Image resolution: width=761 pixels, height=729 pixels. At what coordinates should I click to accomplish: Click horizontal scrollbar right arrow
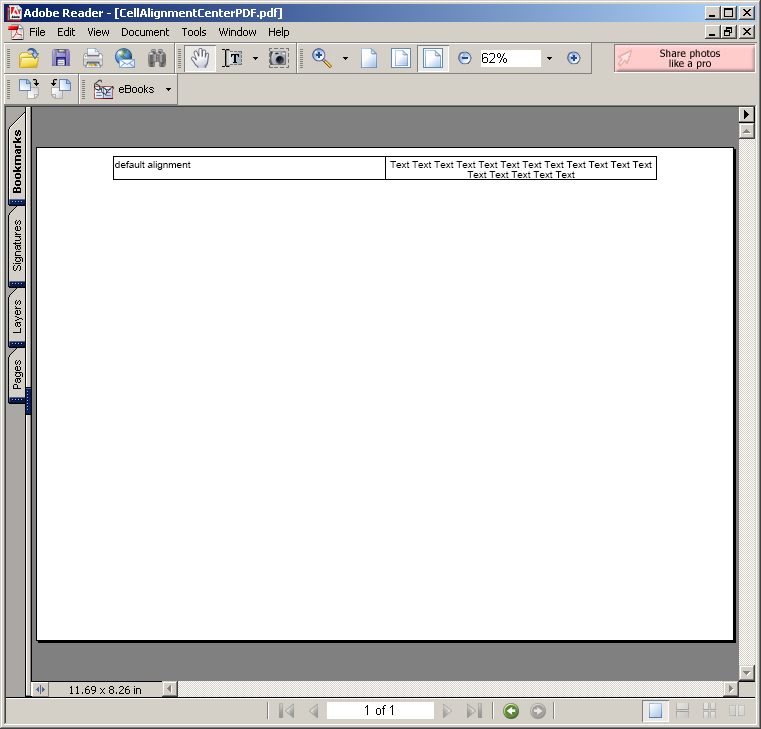[731, 689]
